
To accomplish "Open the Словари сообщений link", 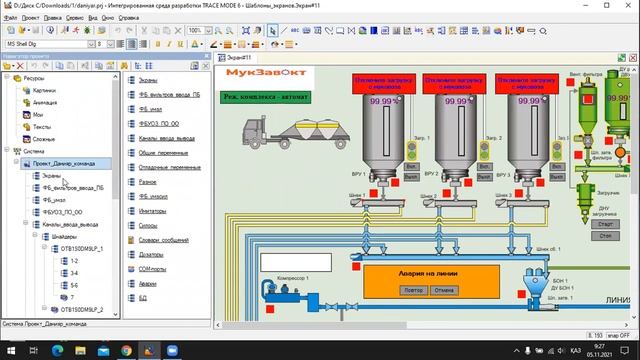I will pos(164,240).
